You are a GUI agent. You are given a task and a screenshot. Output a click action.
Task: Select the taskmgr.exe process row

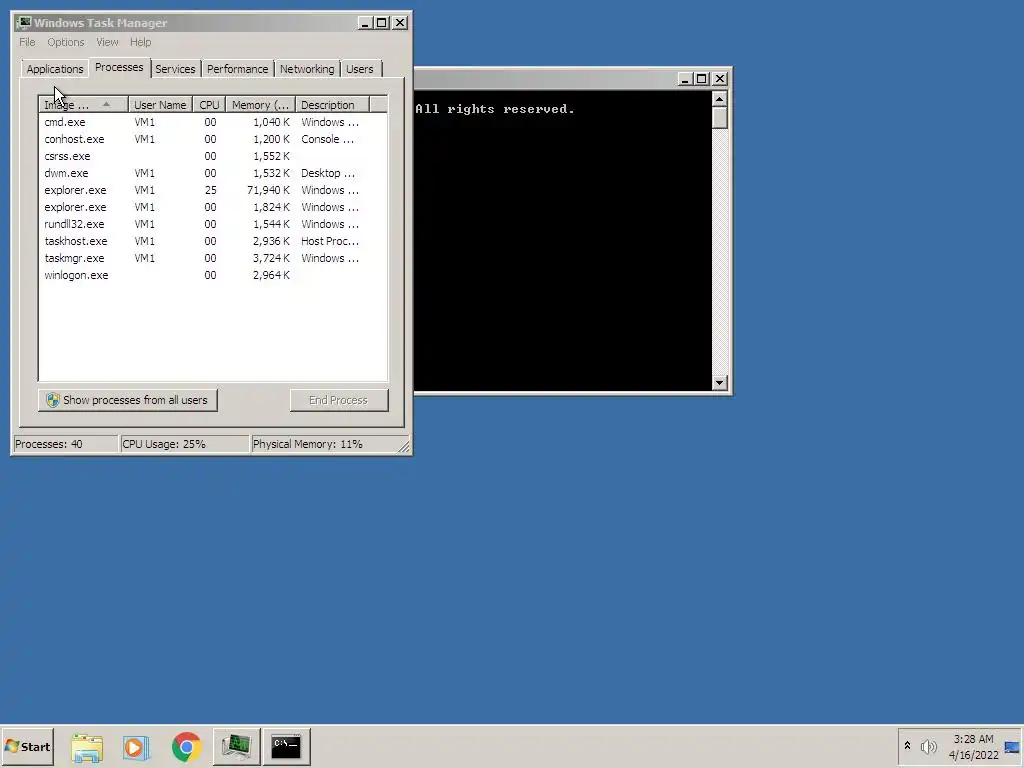pyautogui.click(x=213, y=258)
